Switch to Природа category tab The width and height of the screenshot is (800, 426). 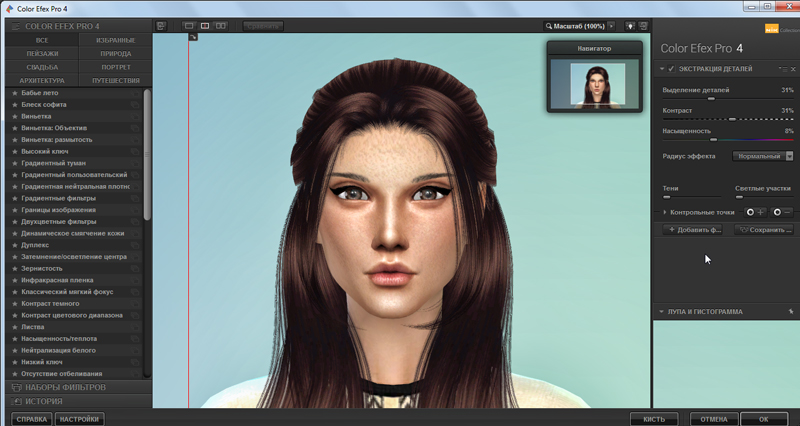point(116,54)
